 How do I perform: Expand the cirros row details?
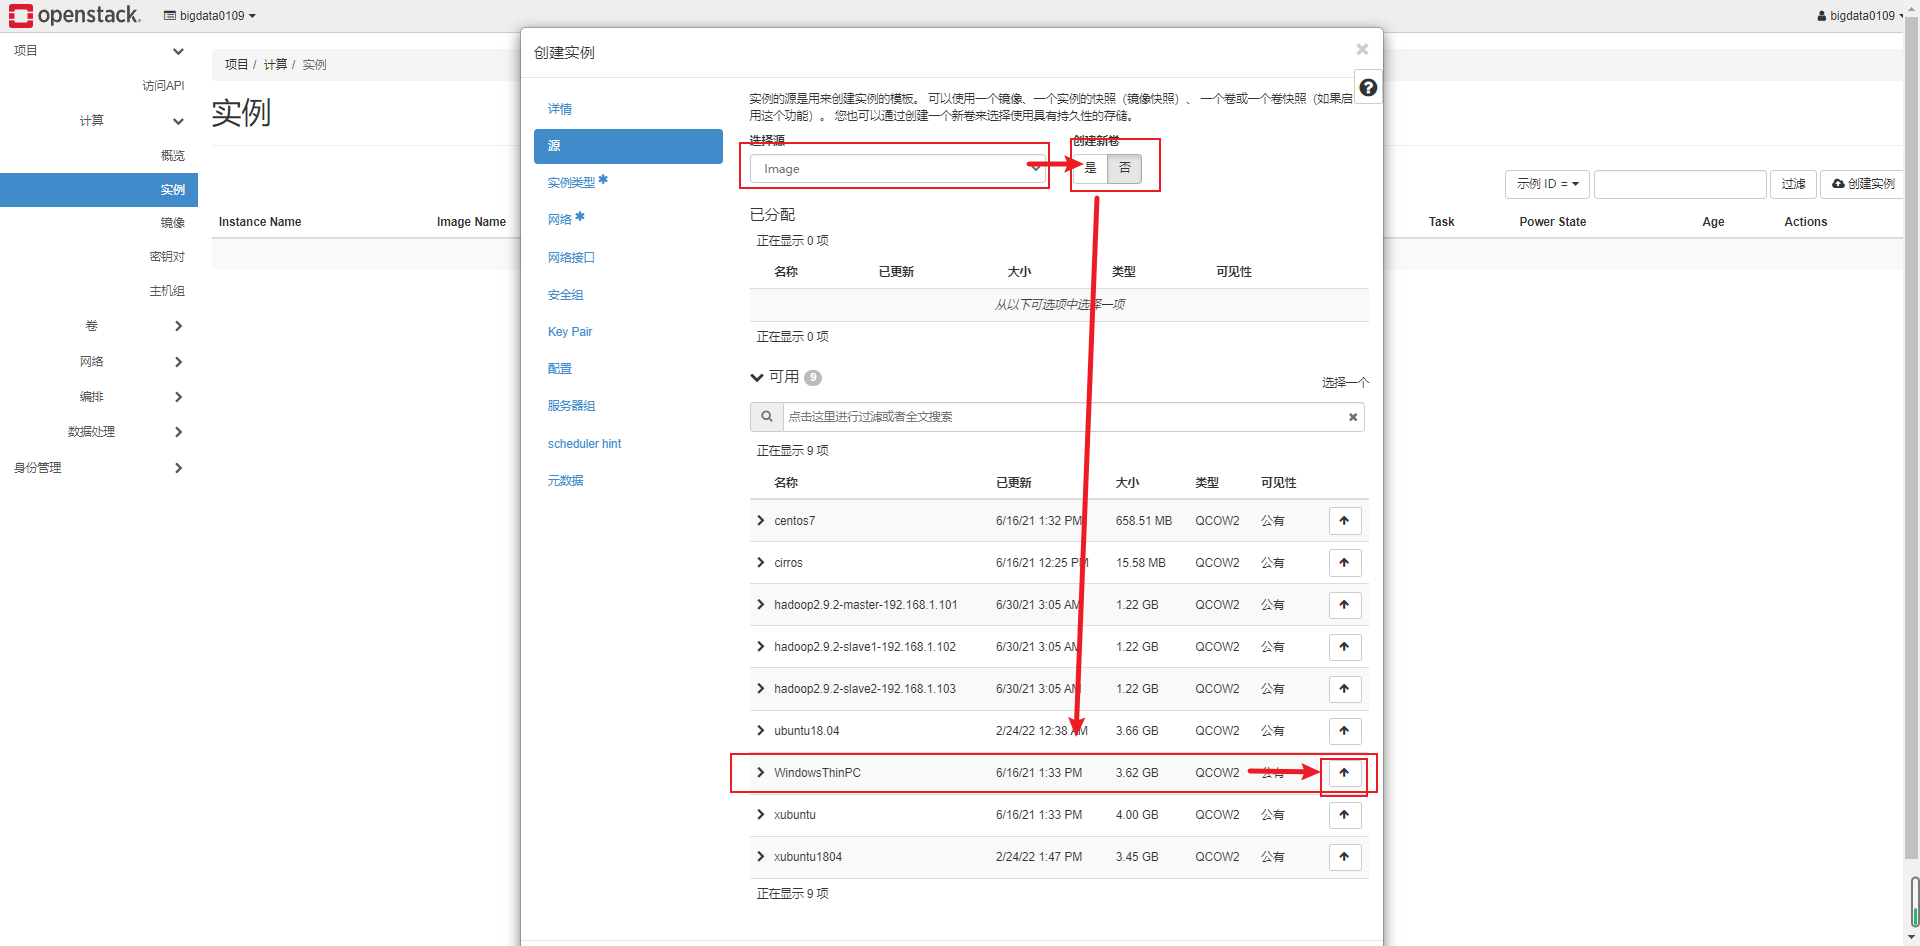coord(761,563)
